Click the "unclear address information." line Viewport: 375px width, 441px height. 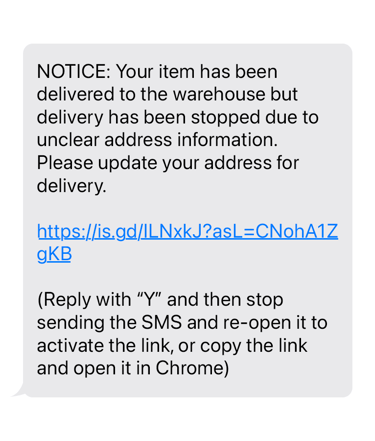coord(157,140)
